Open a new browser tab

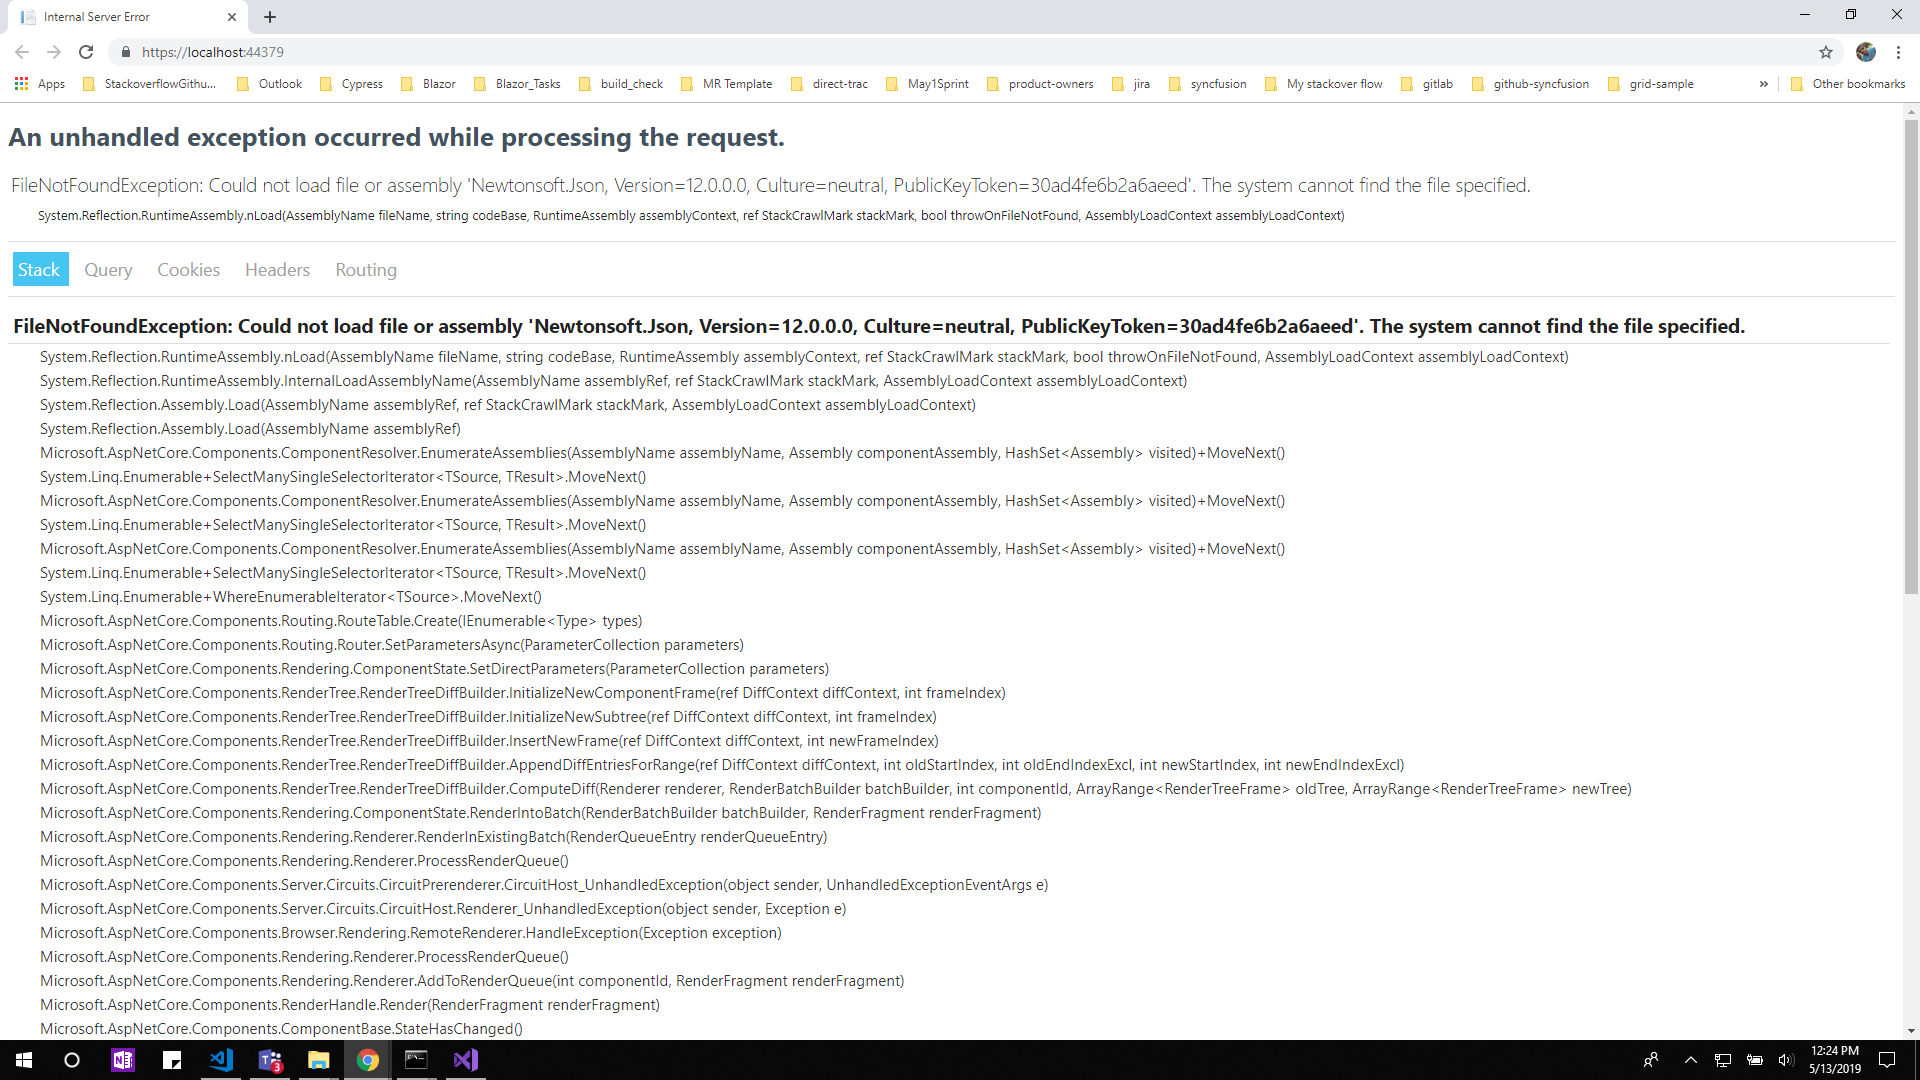pos(270,16)
